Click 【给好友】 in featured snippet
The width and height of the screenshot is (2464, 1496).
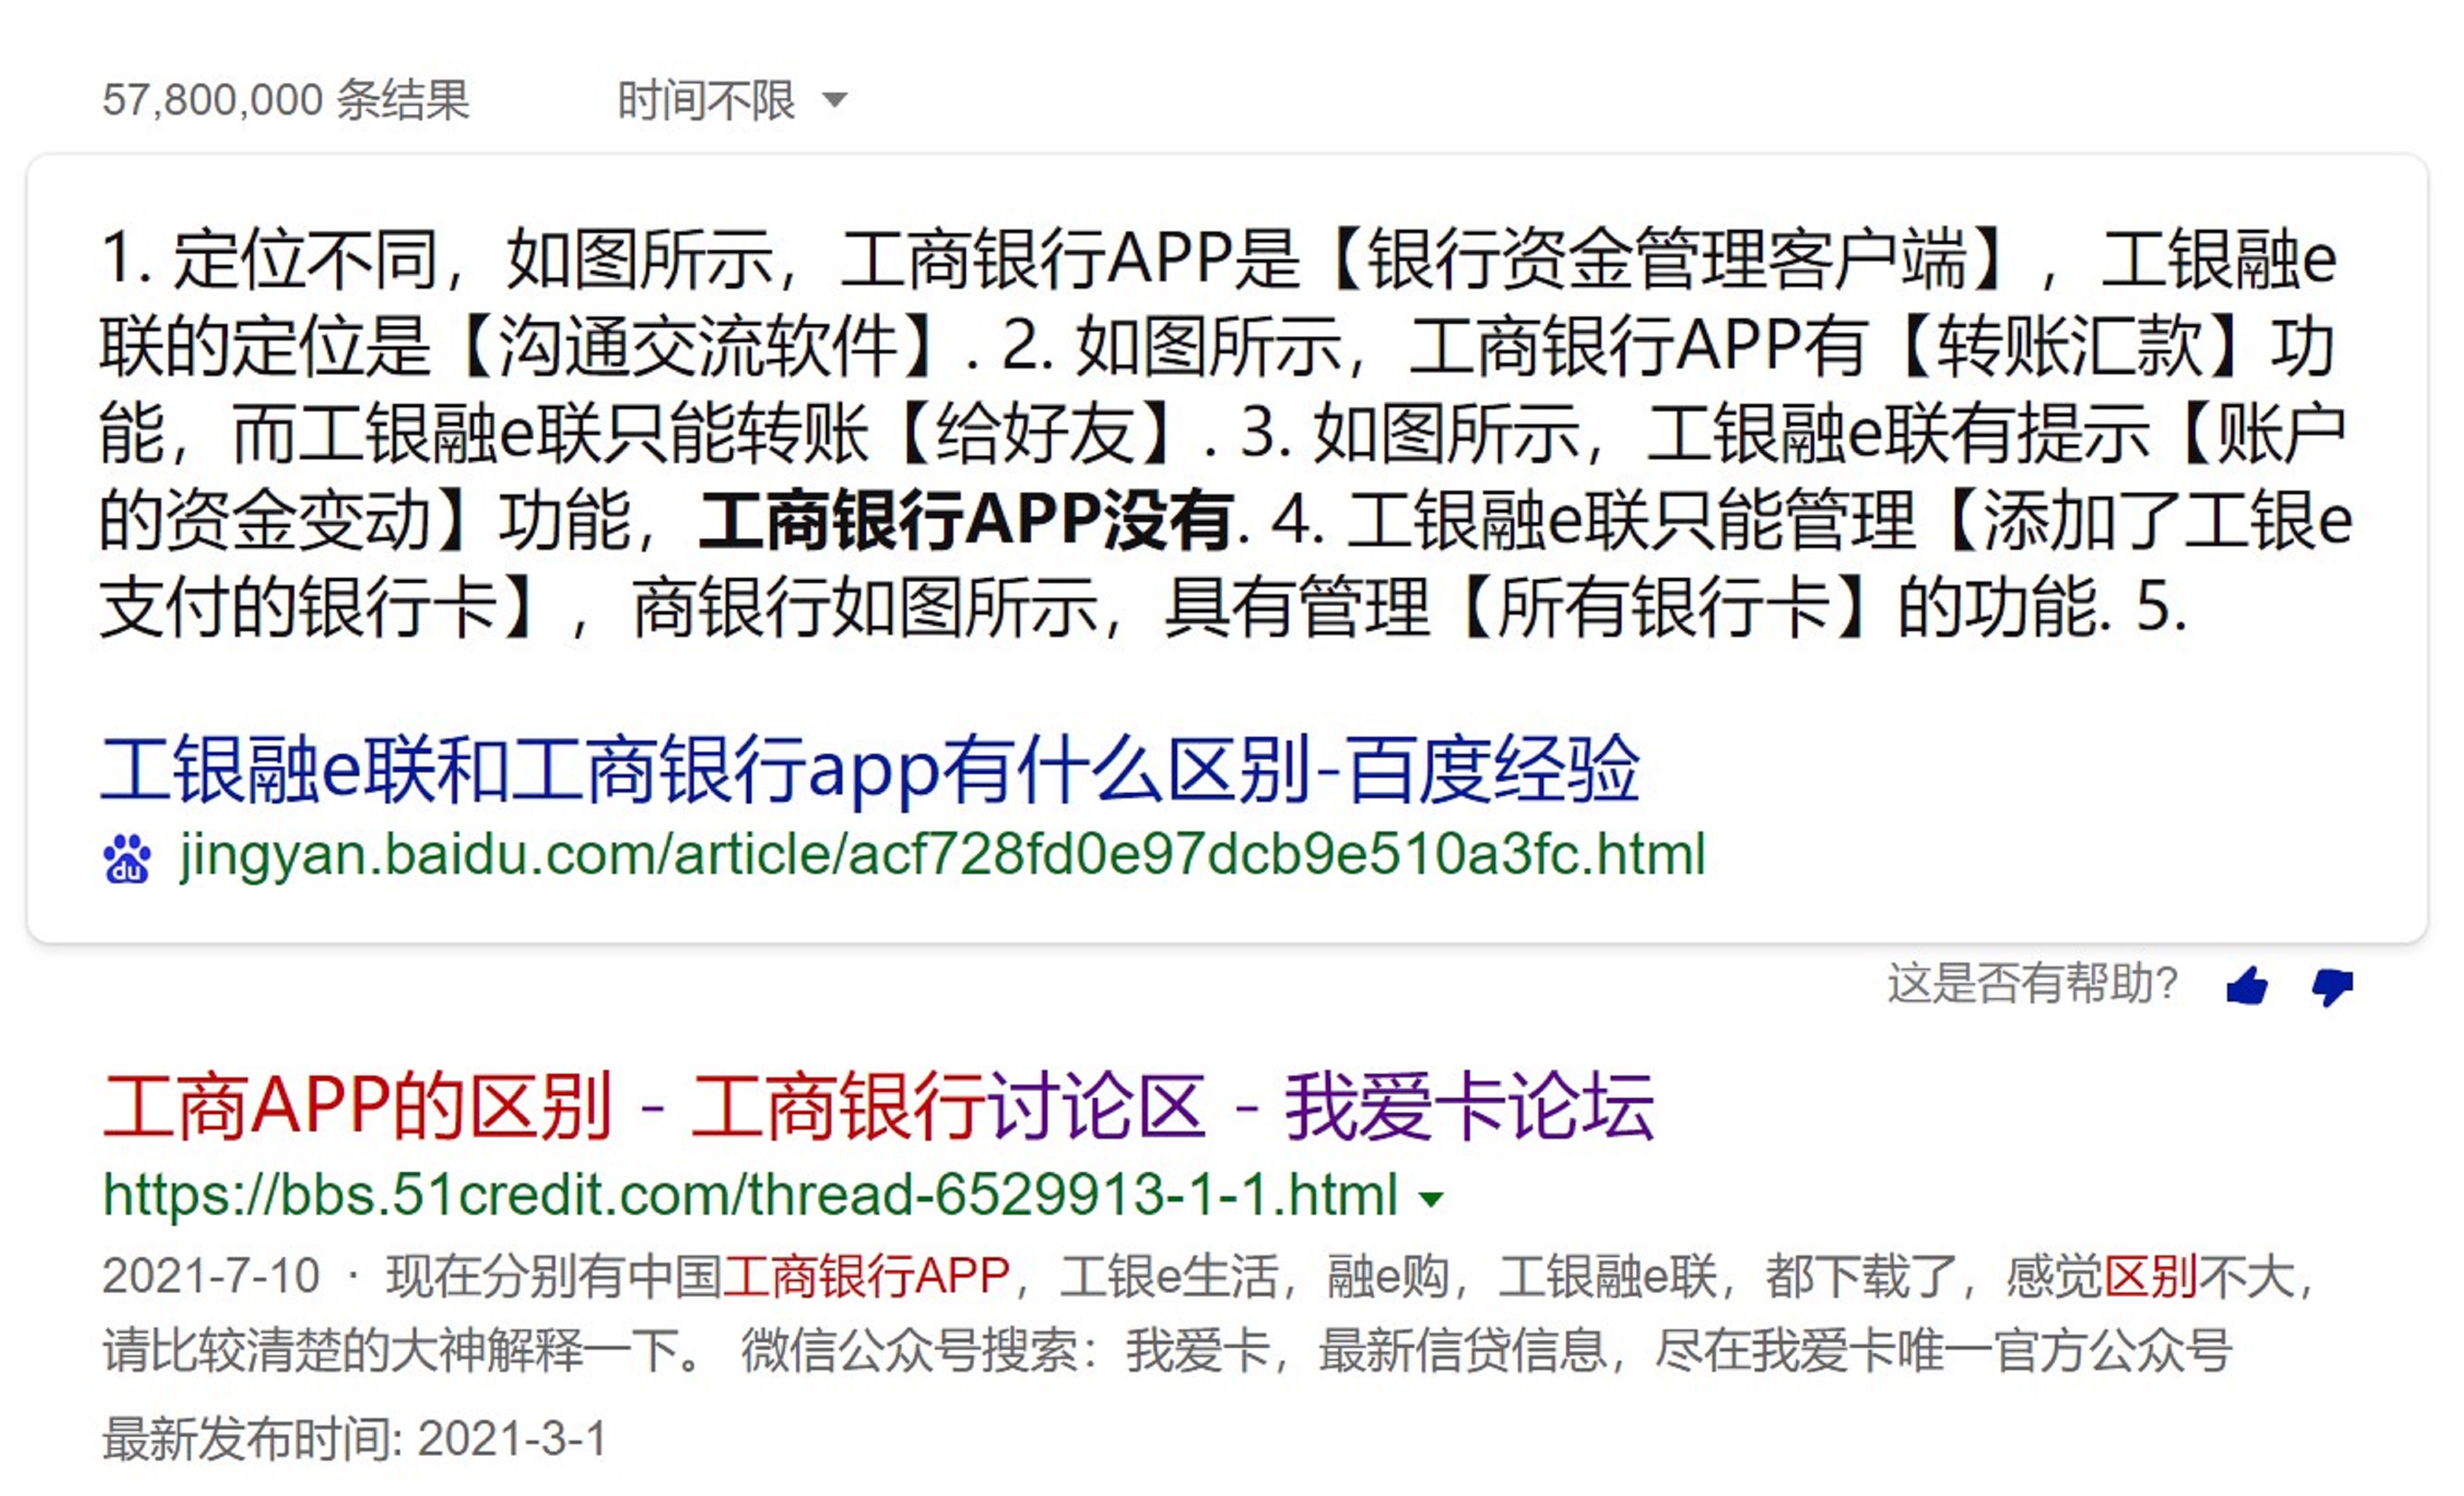(x=1038, y=433)
